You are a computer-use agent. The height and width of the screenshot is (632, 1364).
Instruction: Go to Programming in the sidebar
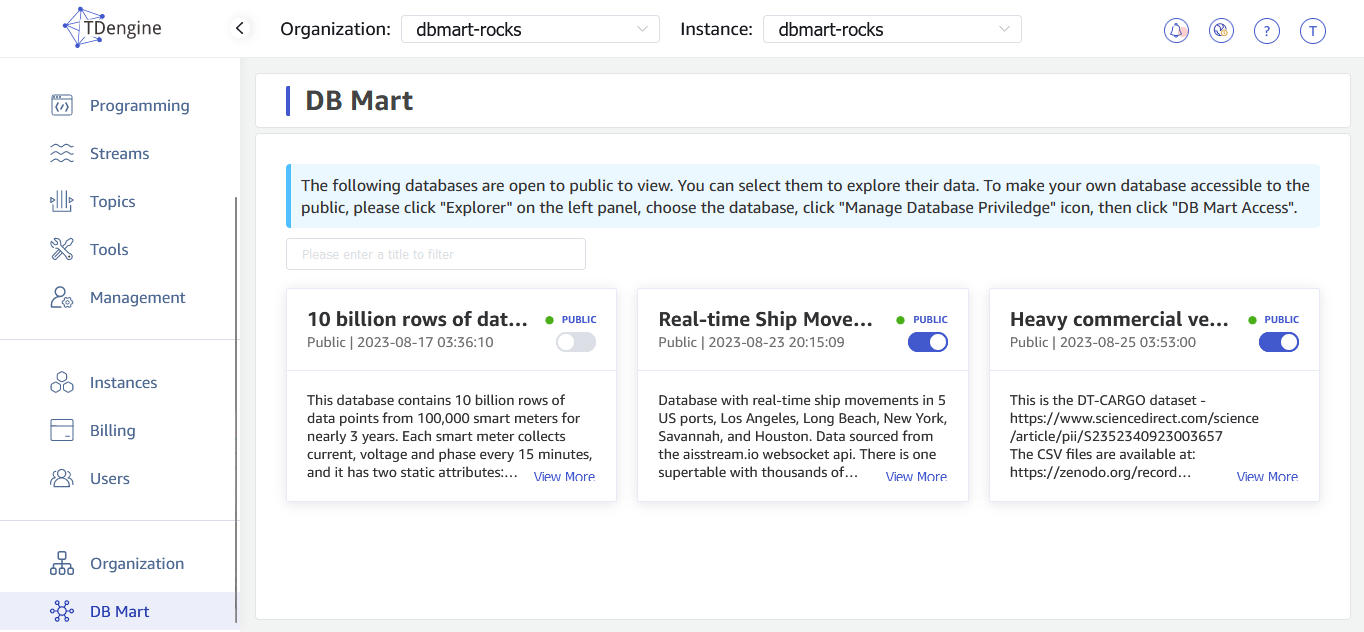click(x=139, y=106)
